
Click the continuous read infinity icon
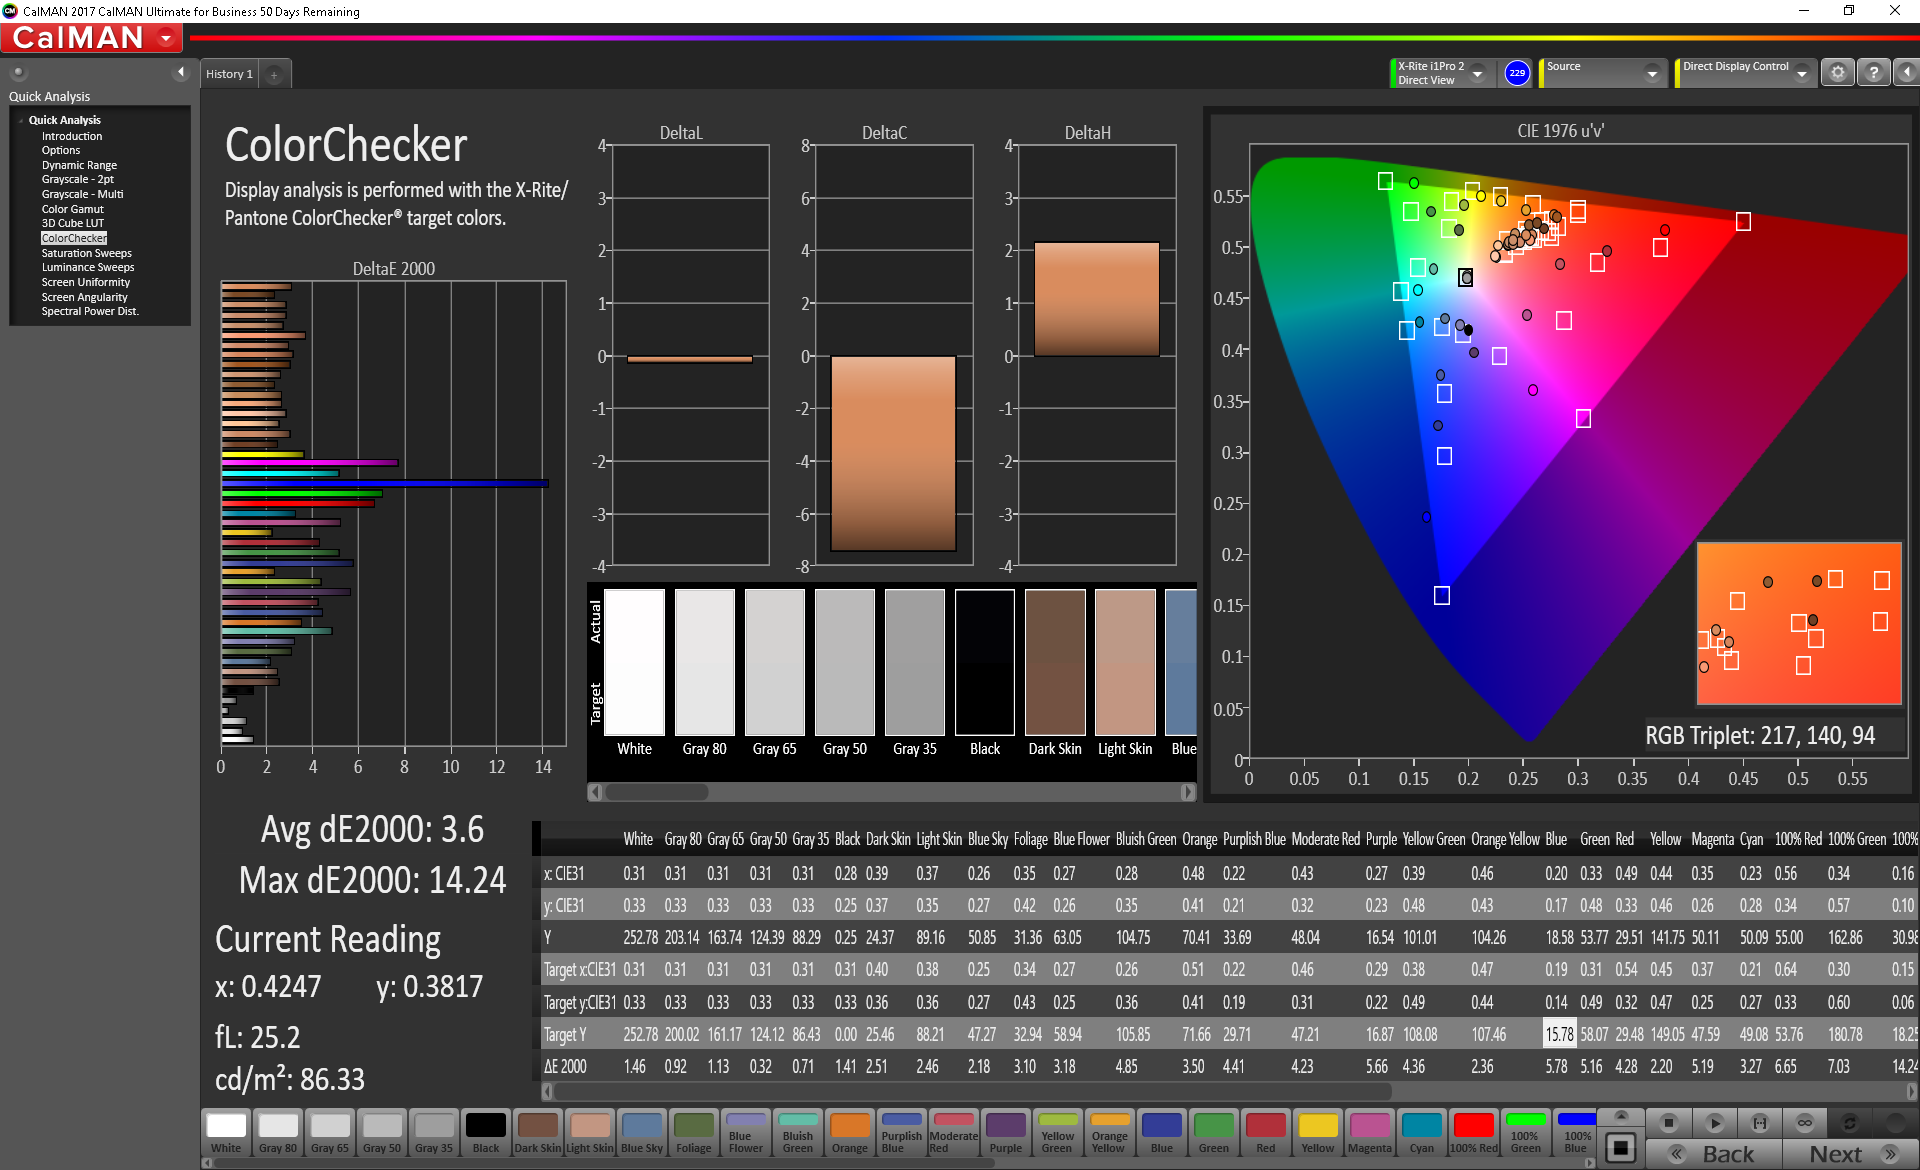pos(1804,1122)
